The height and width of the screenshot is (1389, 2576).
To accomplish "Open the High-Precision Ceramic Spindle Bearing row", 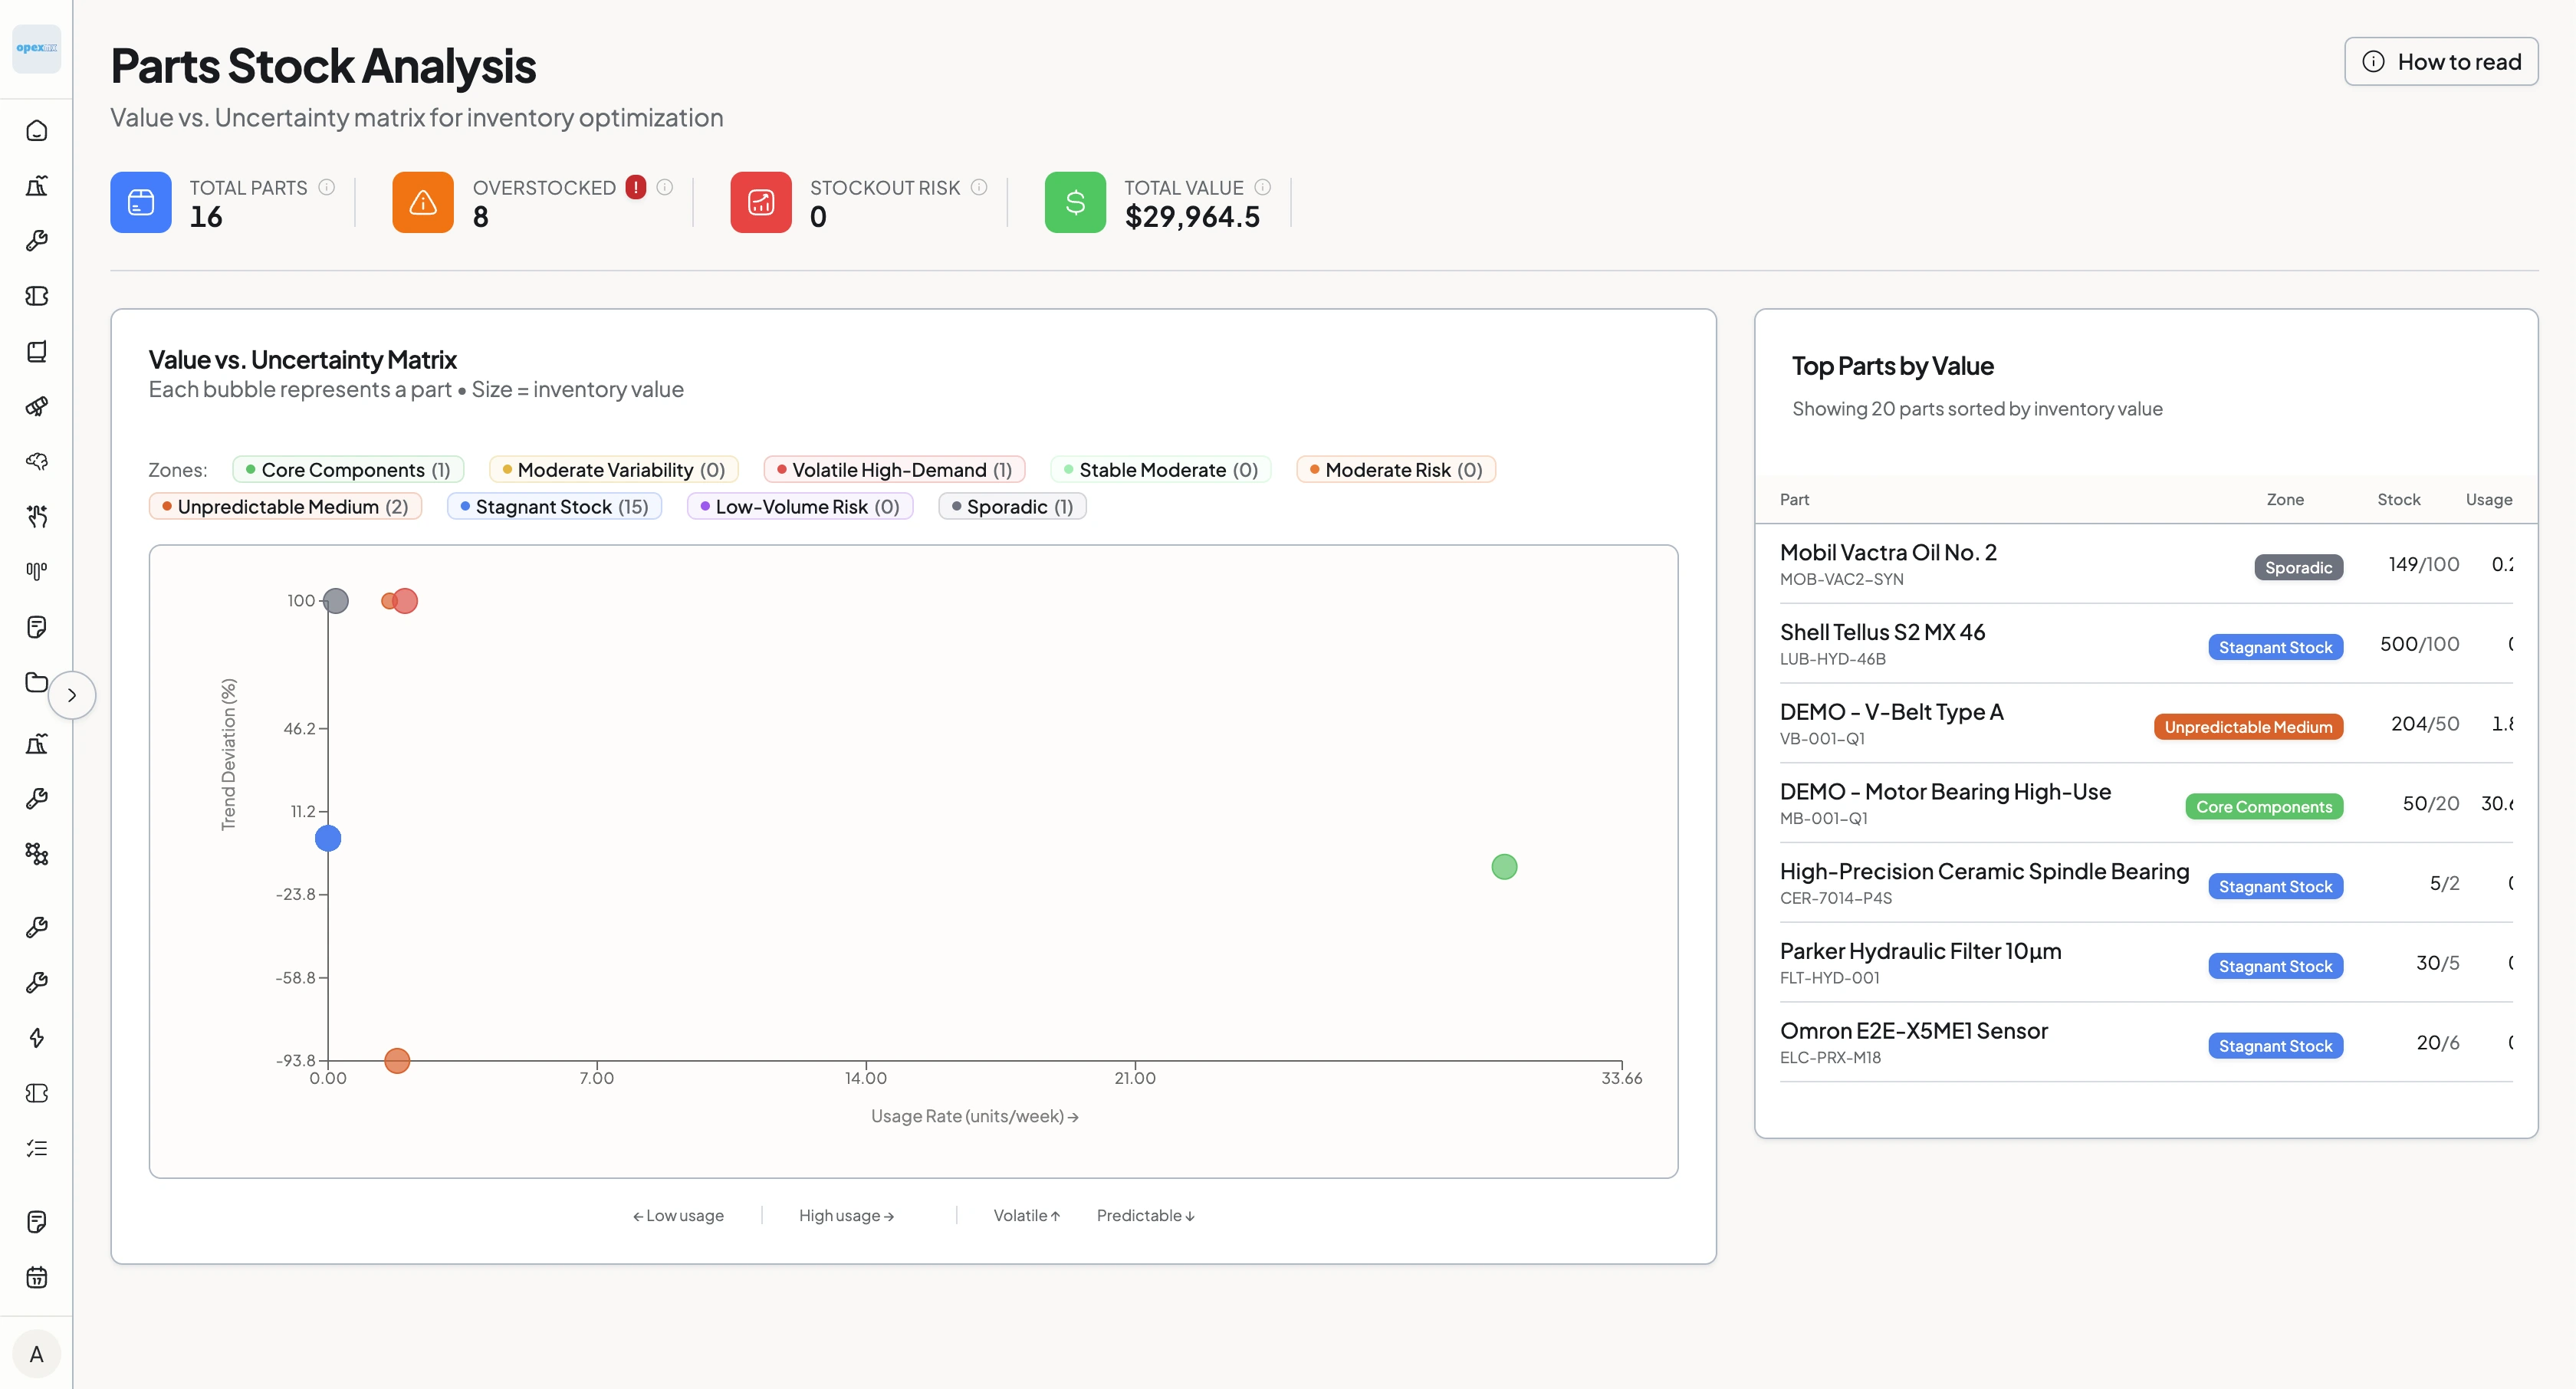I will [2146, 883].
